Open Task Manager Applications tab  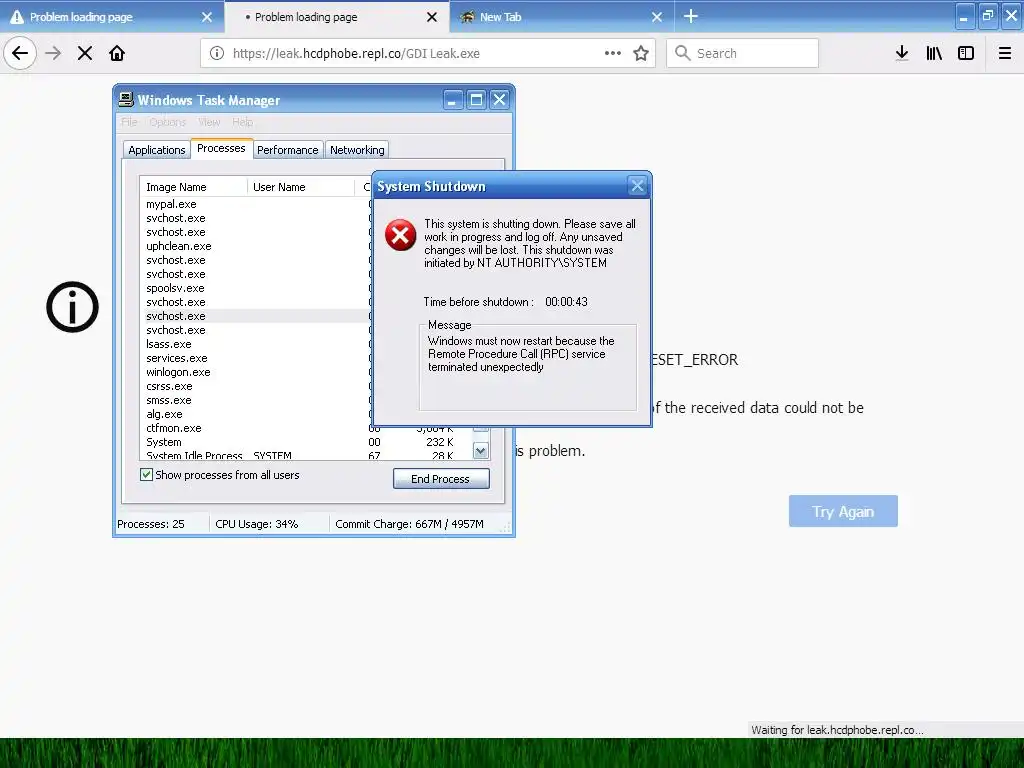click(x=157, y=150)
